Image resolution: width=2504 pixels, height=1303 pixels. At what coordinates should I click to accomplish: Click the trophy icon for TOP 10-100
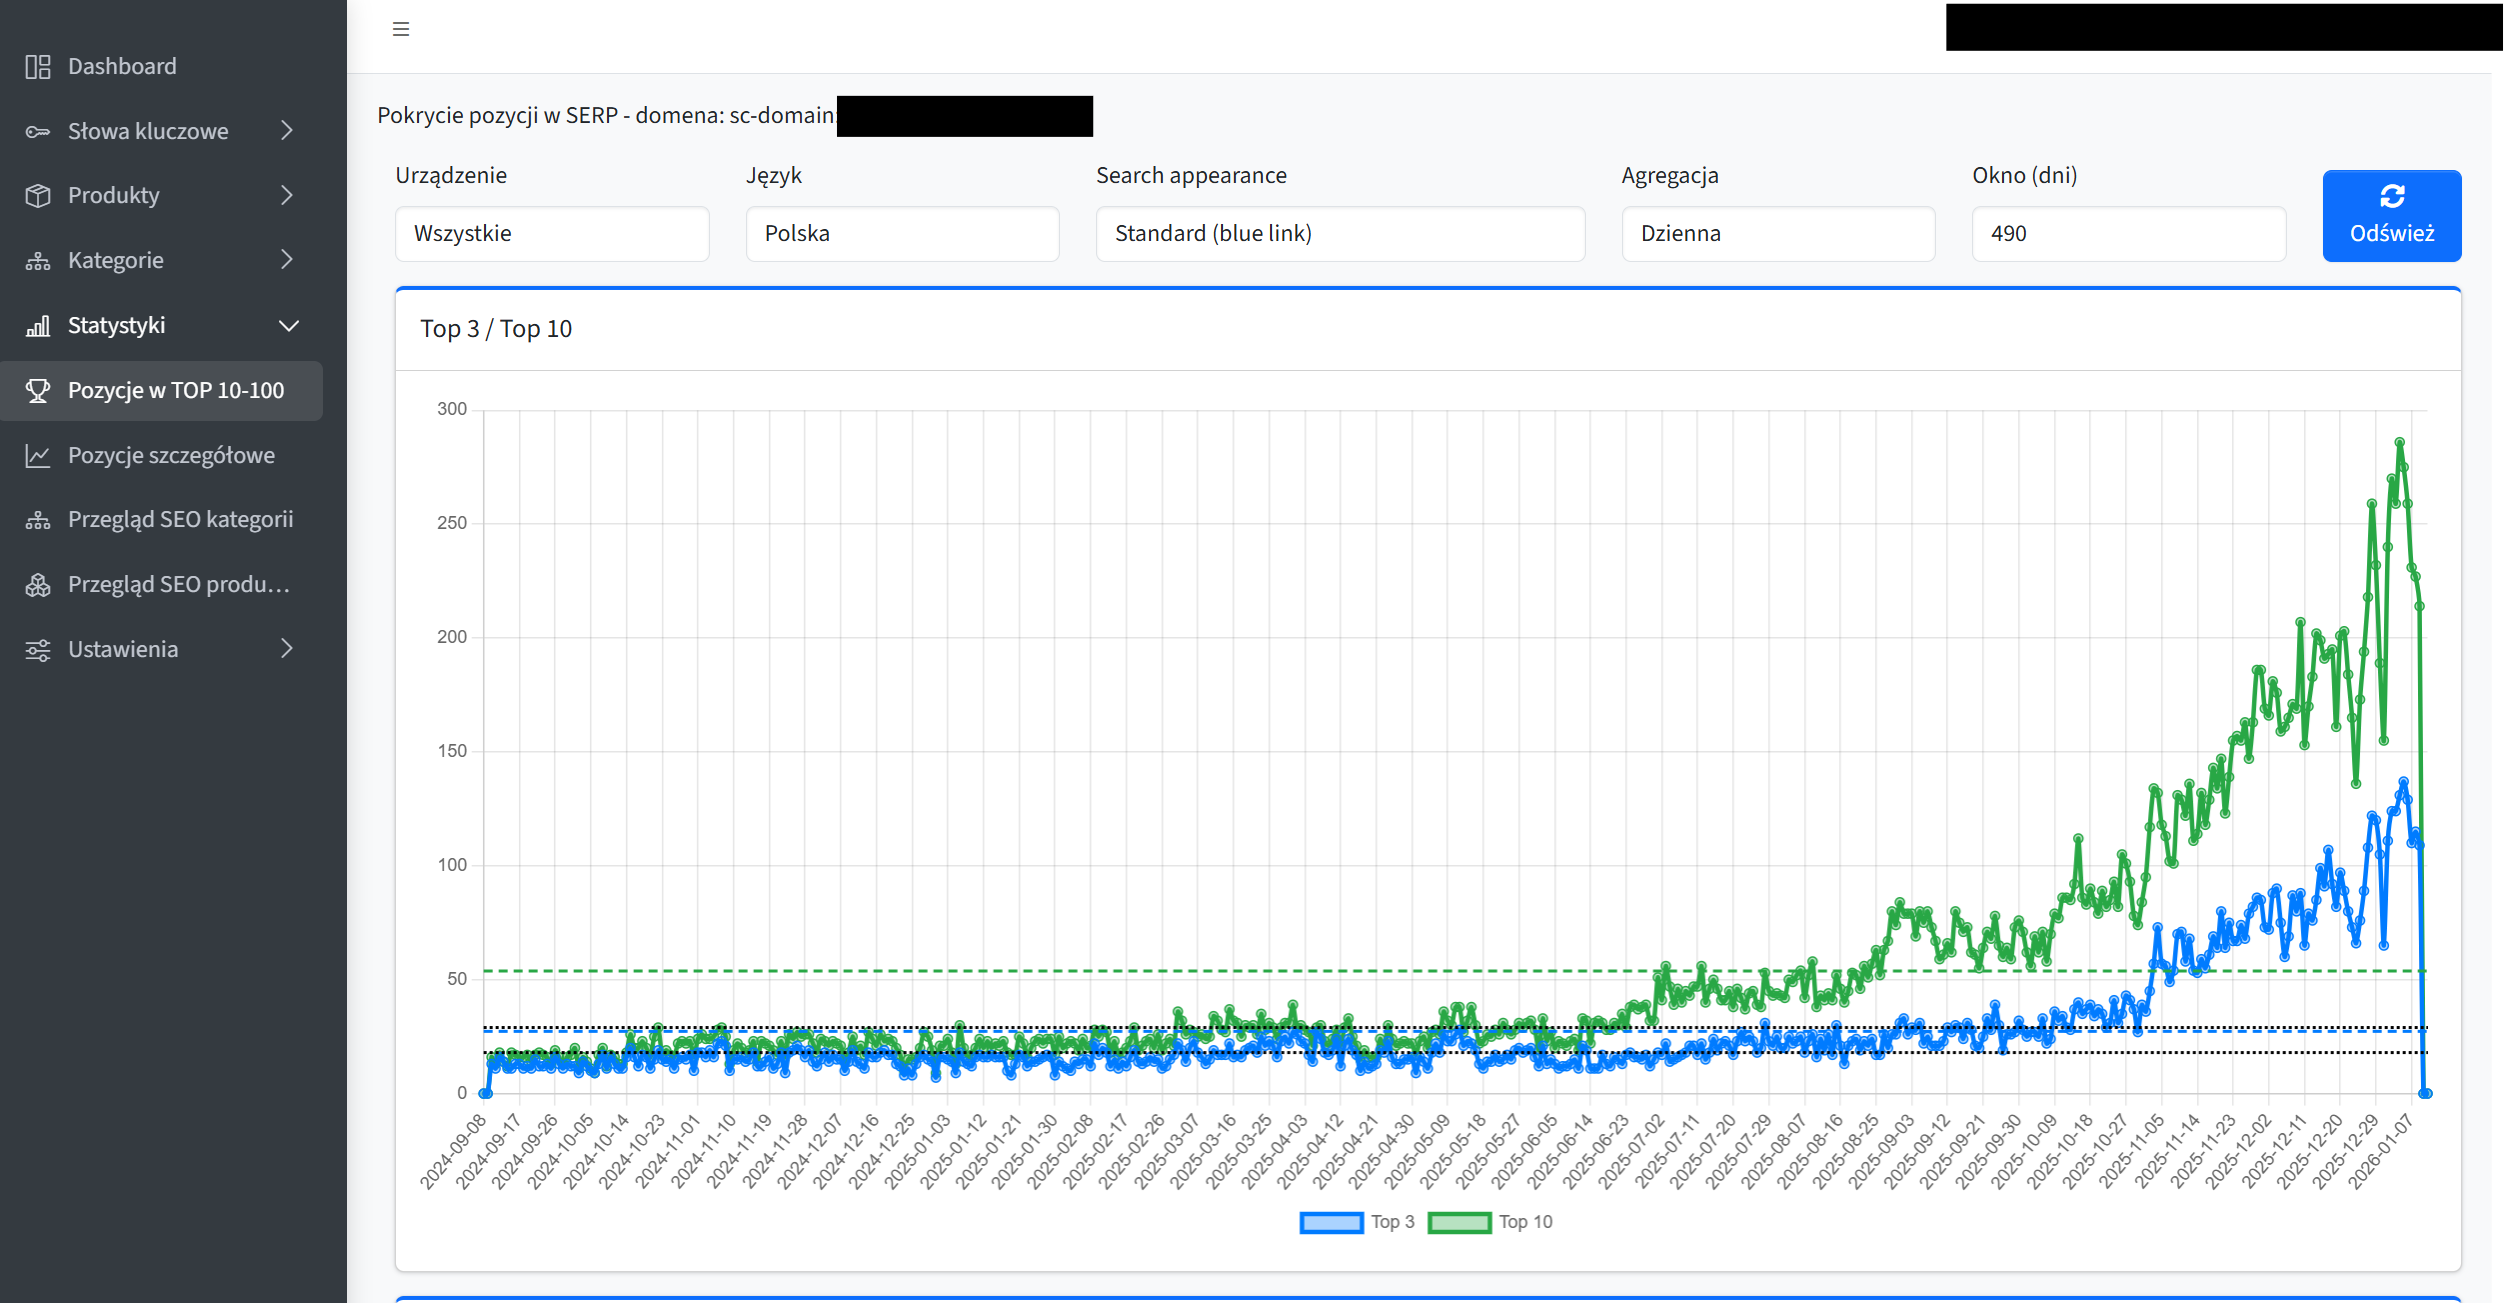tap(38, 391)
